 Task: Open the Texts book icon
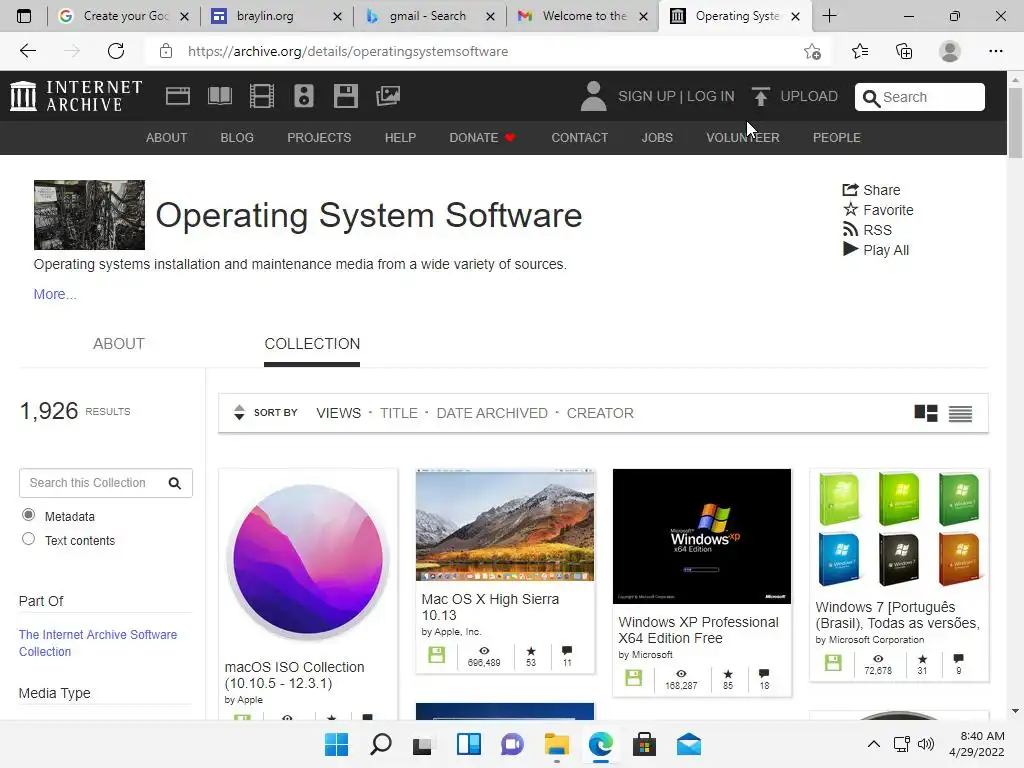coord(219,96)
